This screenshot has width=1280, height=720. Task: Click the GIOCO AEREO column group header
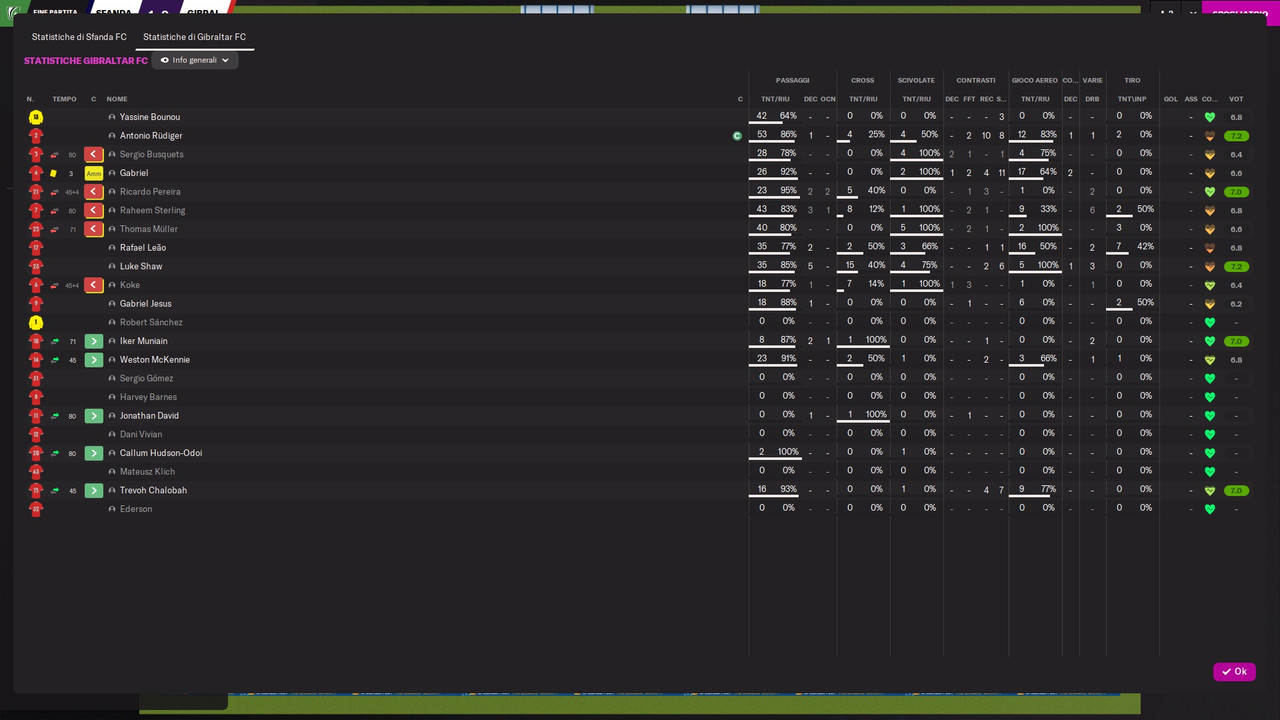[x=1035, y=80]
